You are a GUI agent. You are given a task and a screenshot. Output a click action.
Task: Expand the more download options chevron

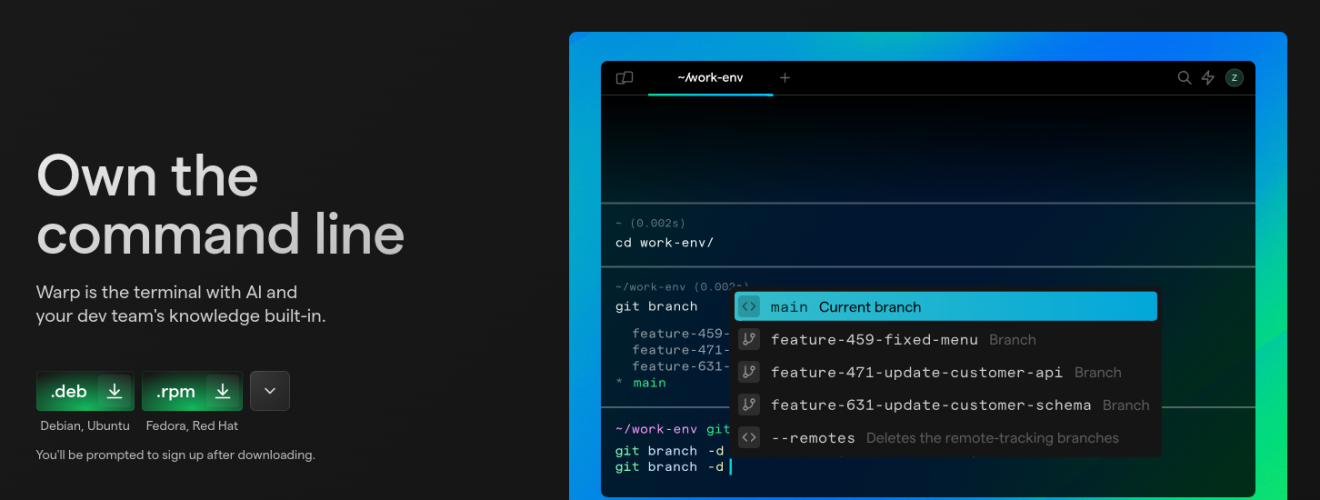point(270,391)
